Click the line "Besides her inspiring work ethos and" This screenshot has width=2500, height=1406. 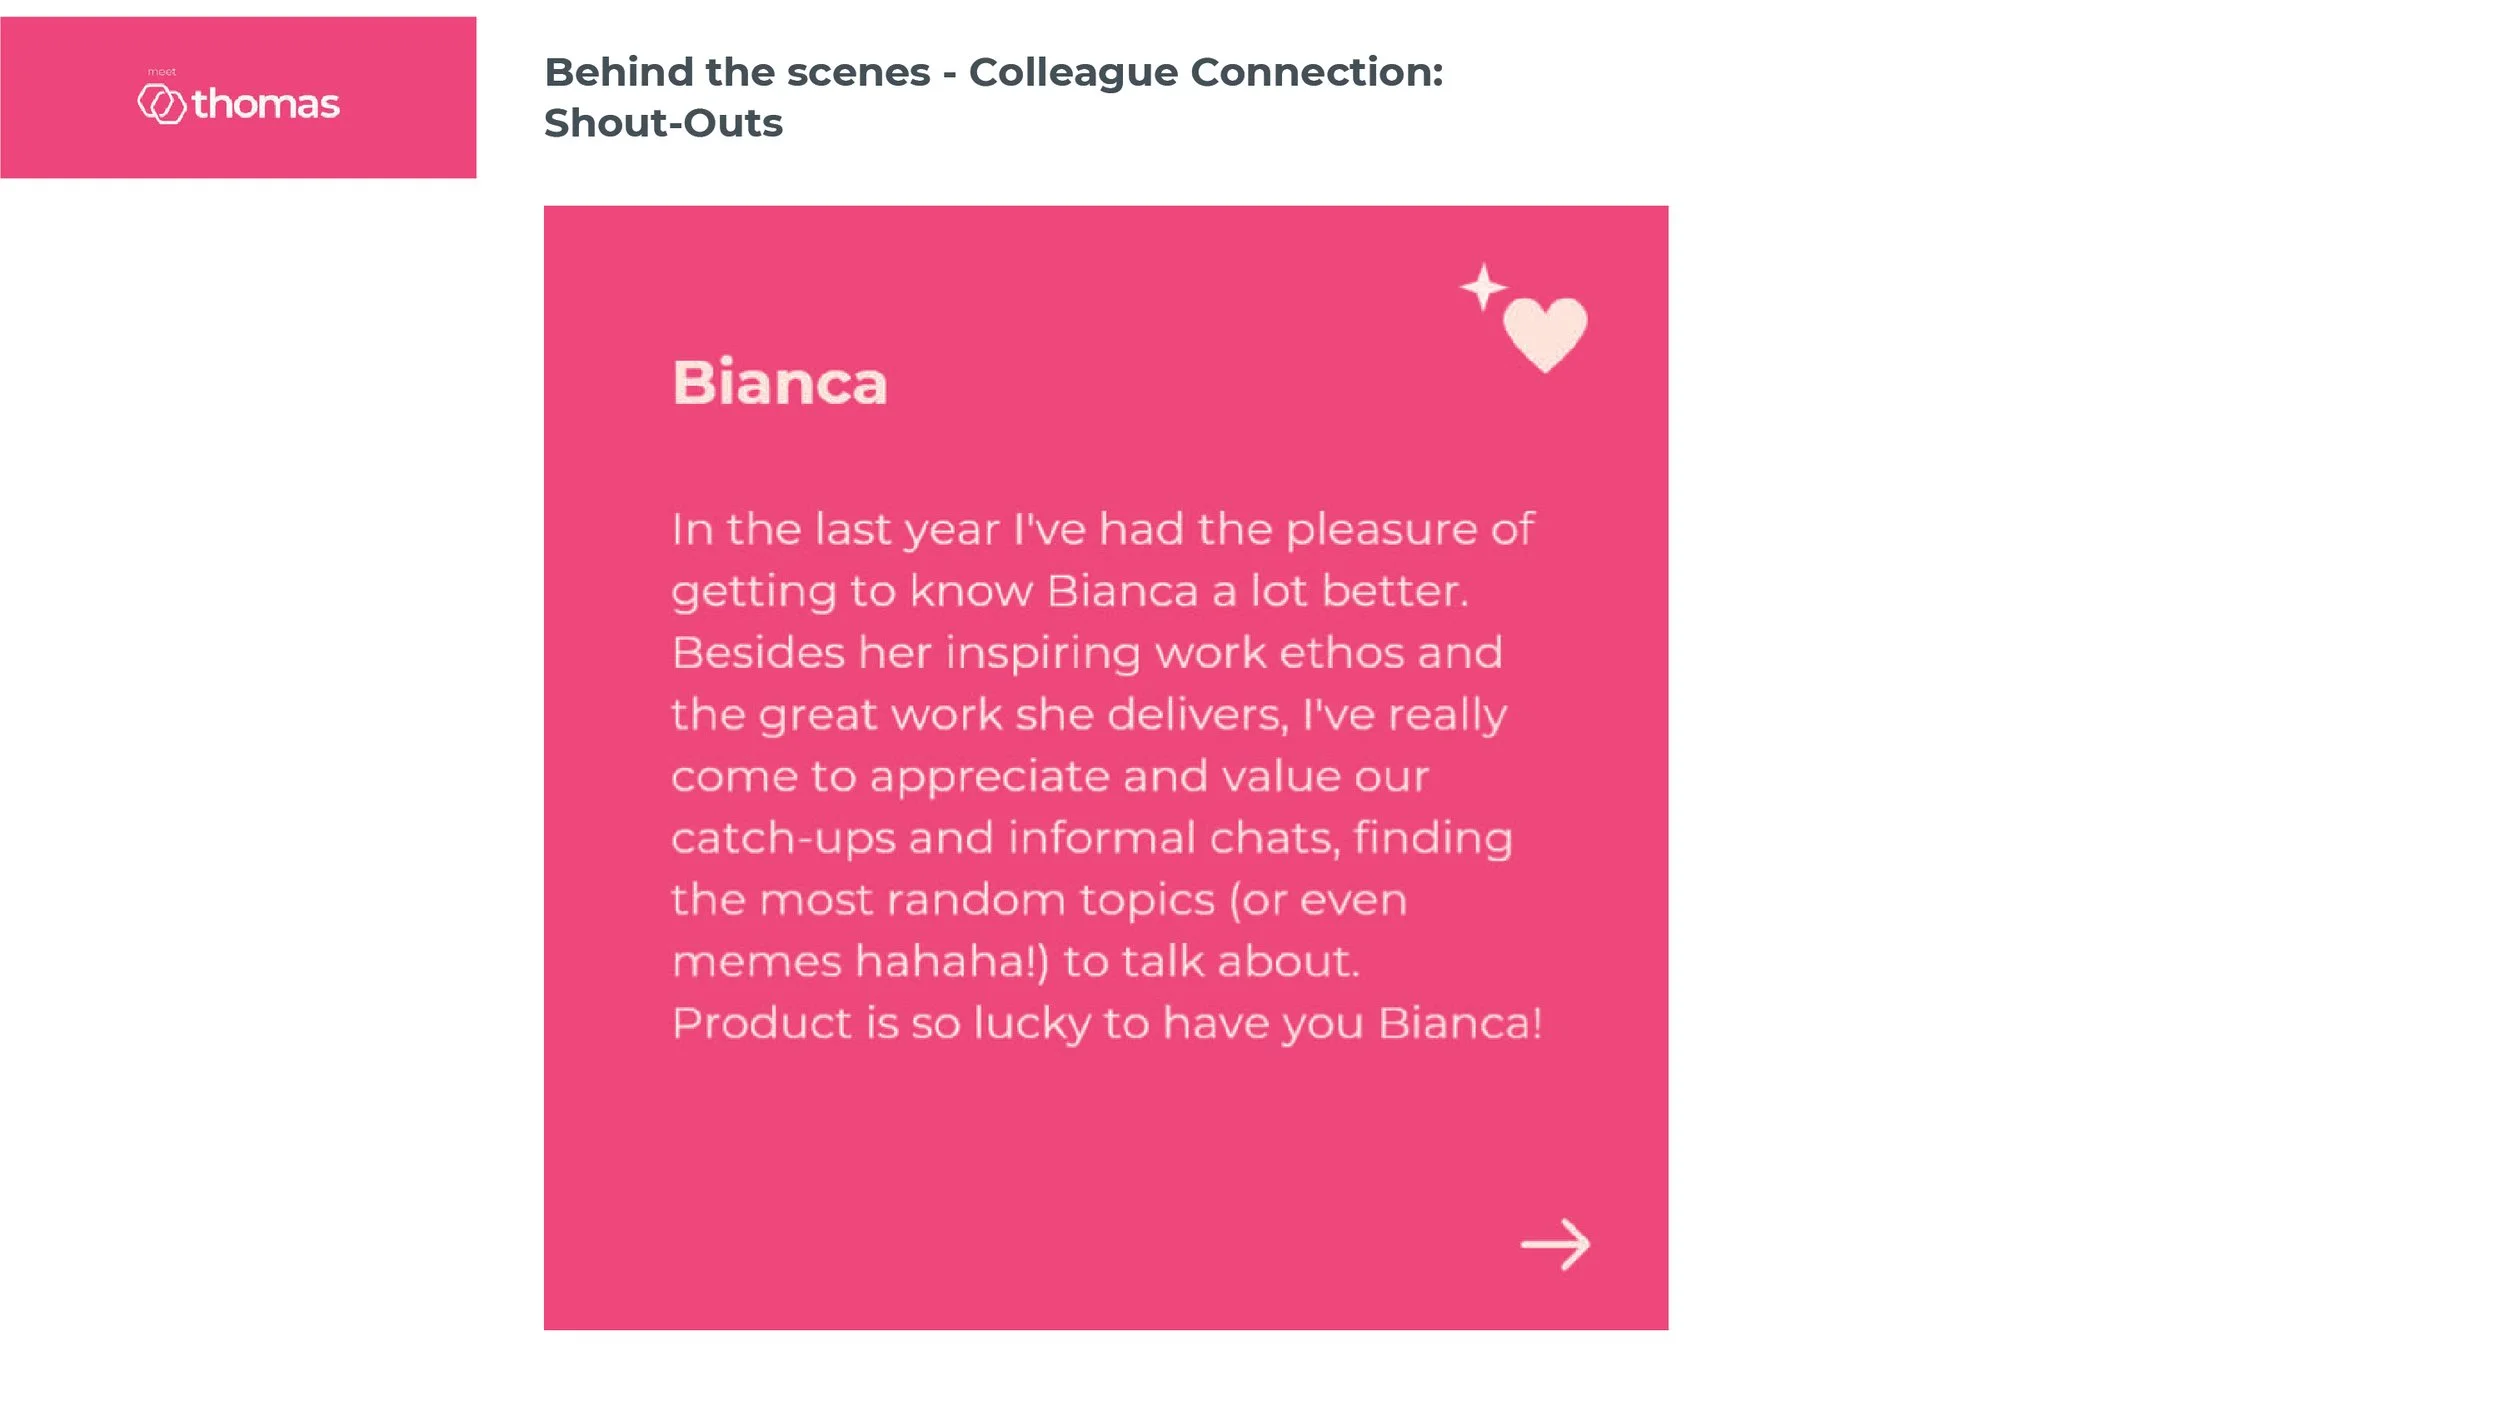coord(1087,653)
